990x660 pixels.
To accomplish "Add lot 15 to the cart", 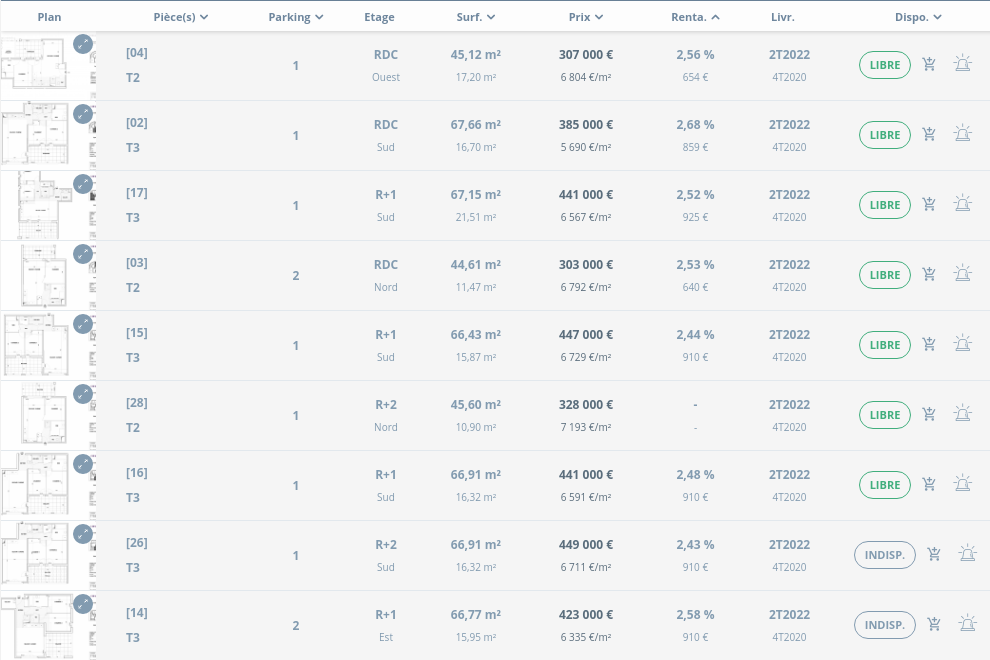I will point(929,345).
